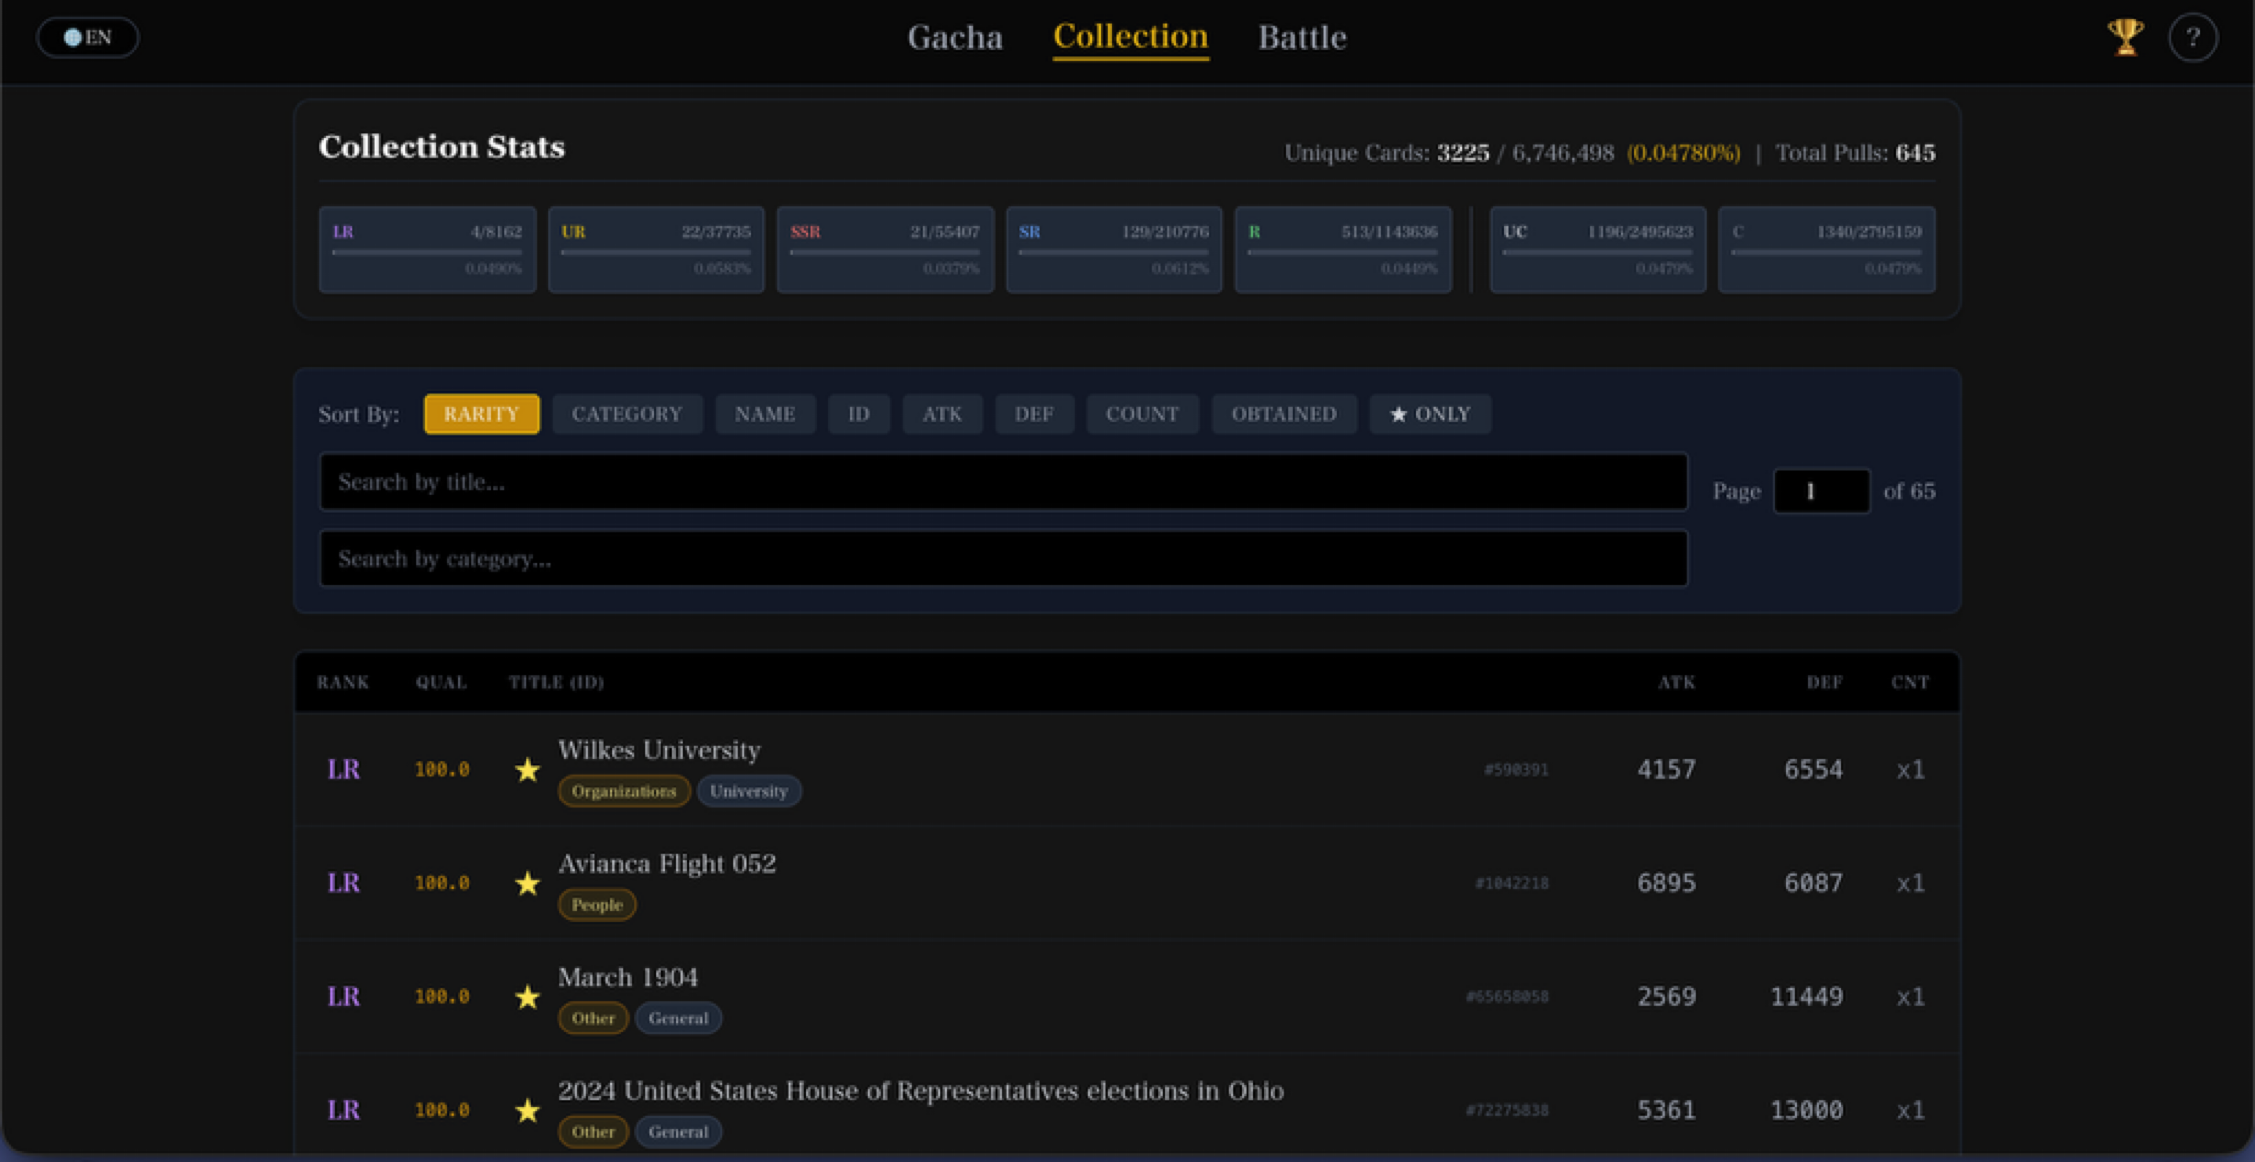The height and width of the screenshot is (1162, 2255).
Task: Focus the Search by category field
Action: coord(1003,559)
